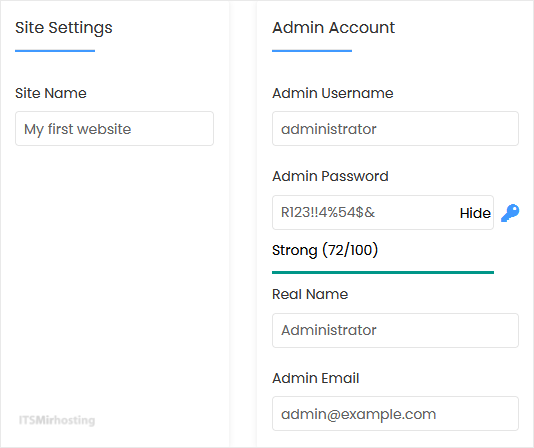The image size is (534, 448).
Task: Click the Admin Email label
Action: pos(315,378)
